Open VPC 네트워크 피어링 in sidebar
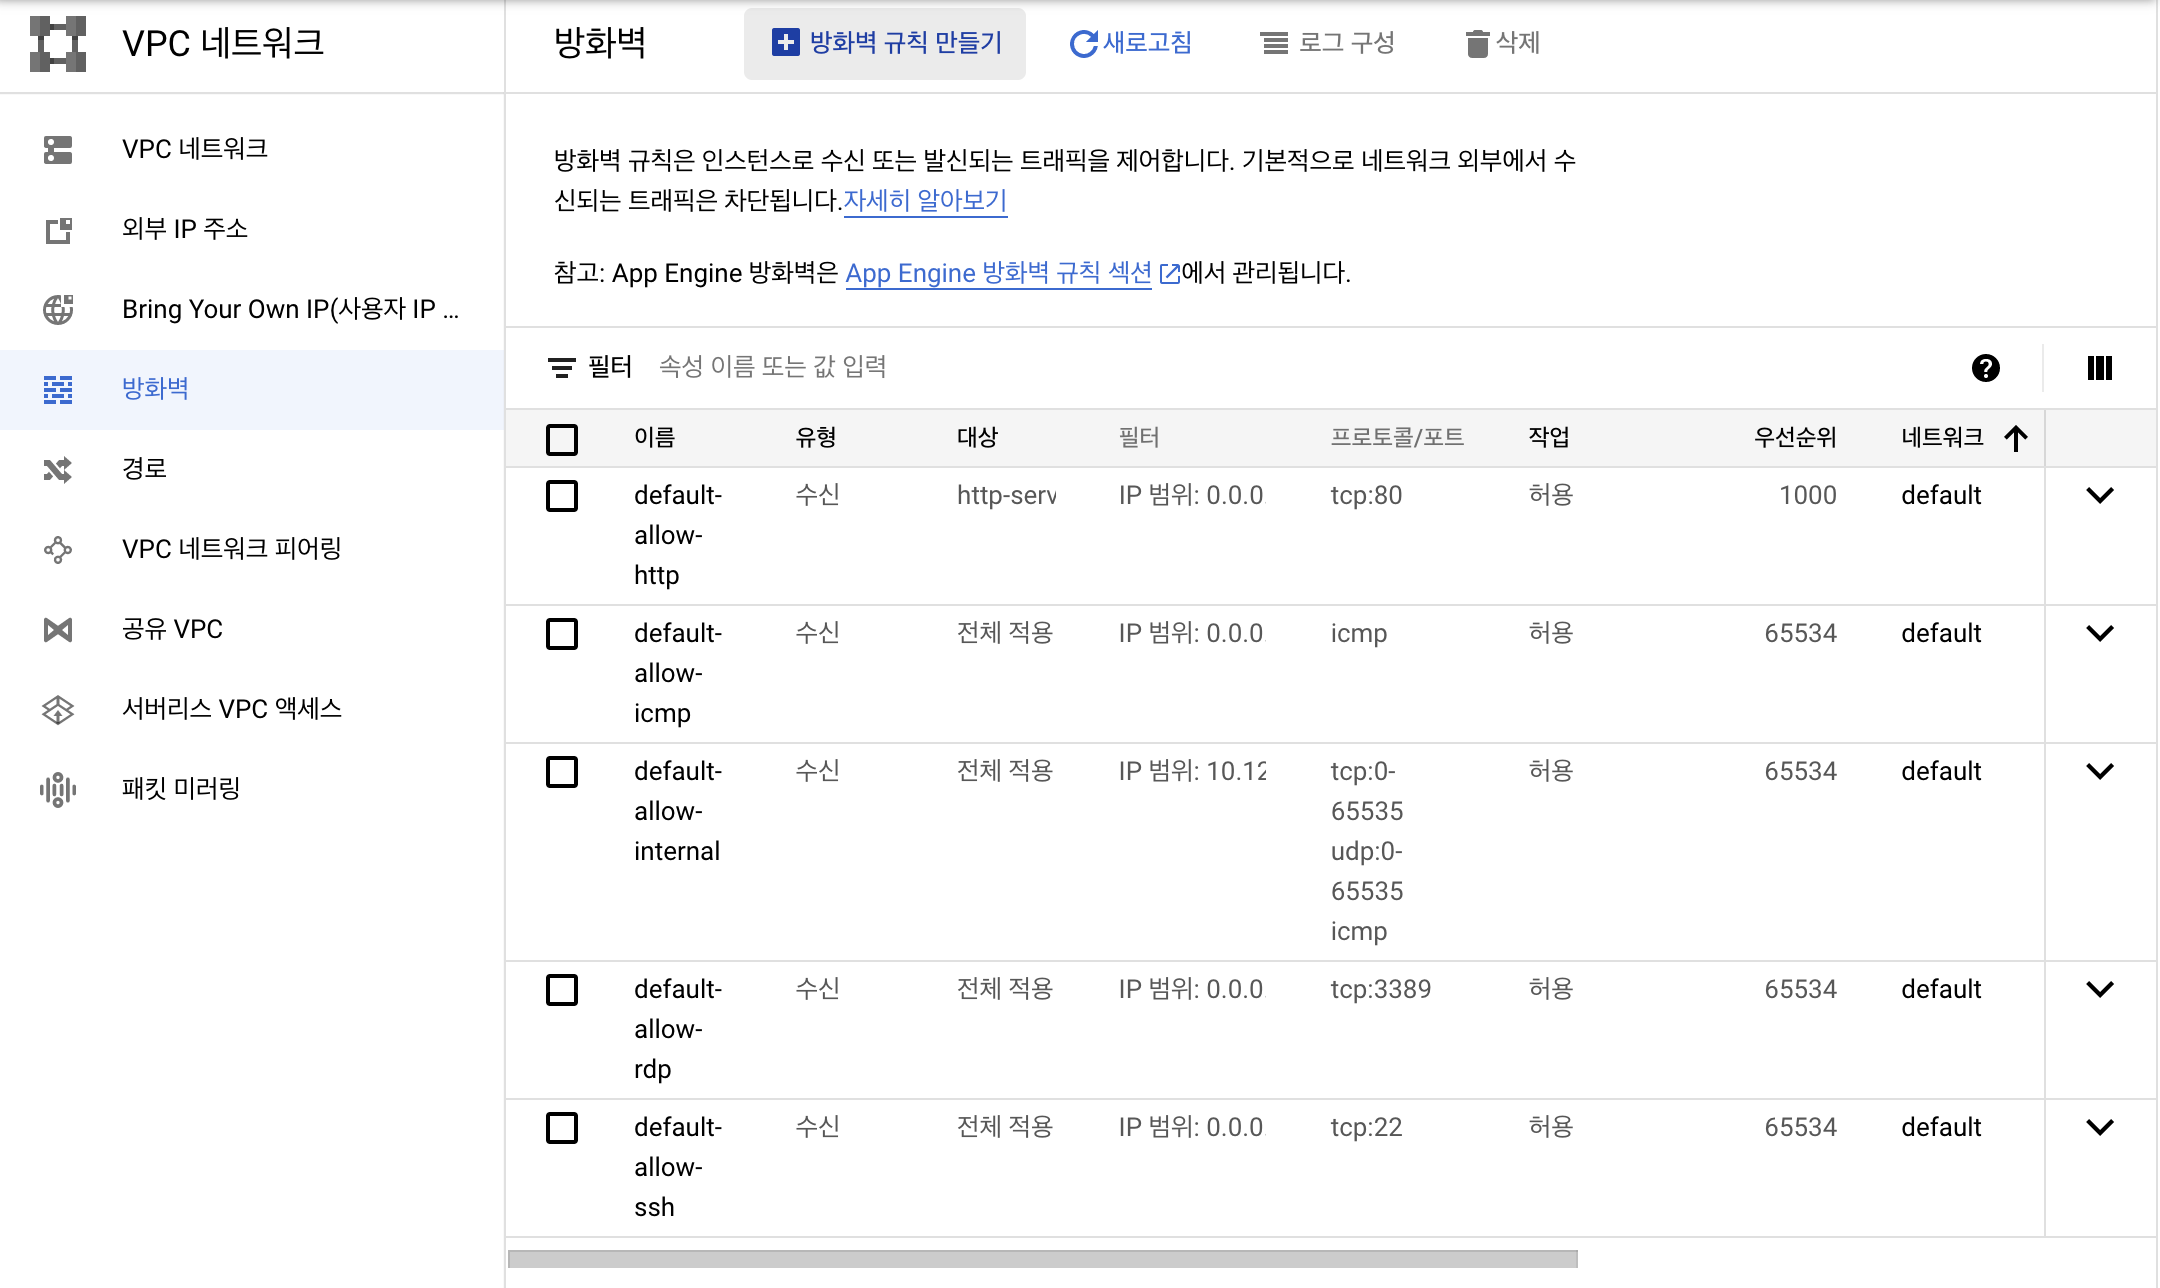Image resolution: width=2160 pixels, height=1288 pixels. tap(231, 549)
